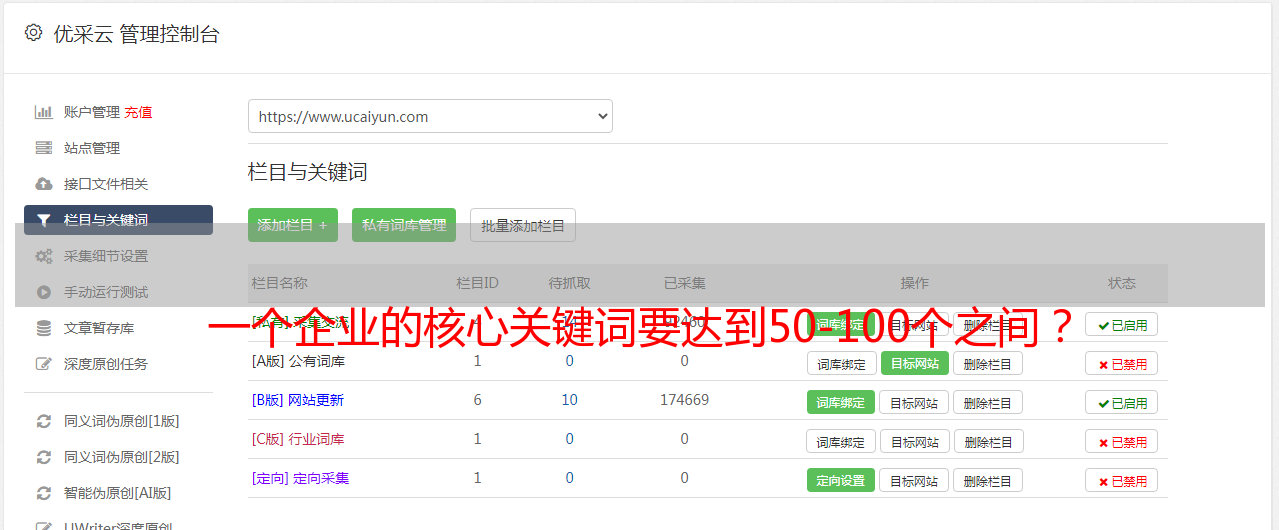Click the pending count 10 in 网站更新 row
Viewport: 1279px width, 530px height.
click(x=570, y=400)
